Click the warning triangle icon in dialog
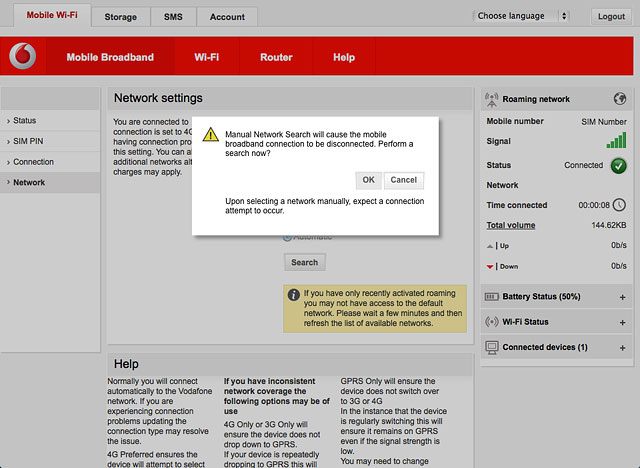This screenshot has height=468, width=640. [211, 134]
